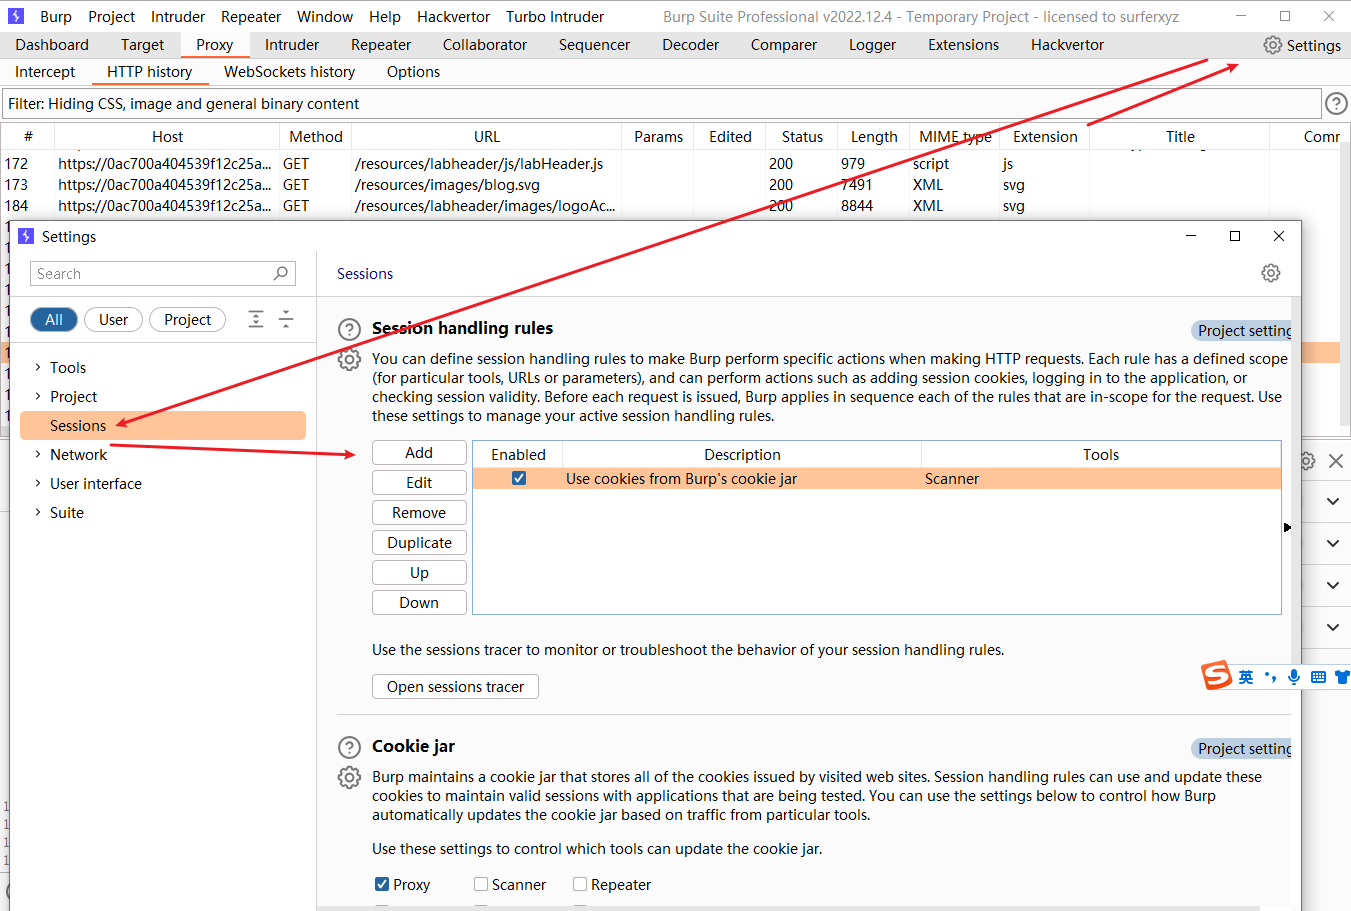Image resolution: width=1351 pixels, height=911 pixels.
Task: Move the rule with the Down button
Action: [419, 602]
